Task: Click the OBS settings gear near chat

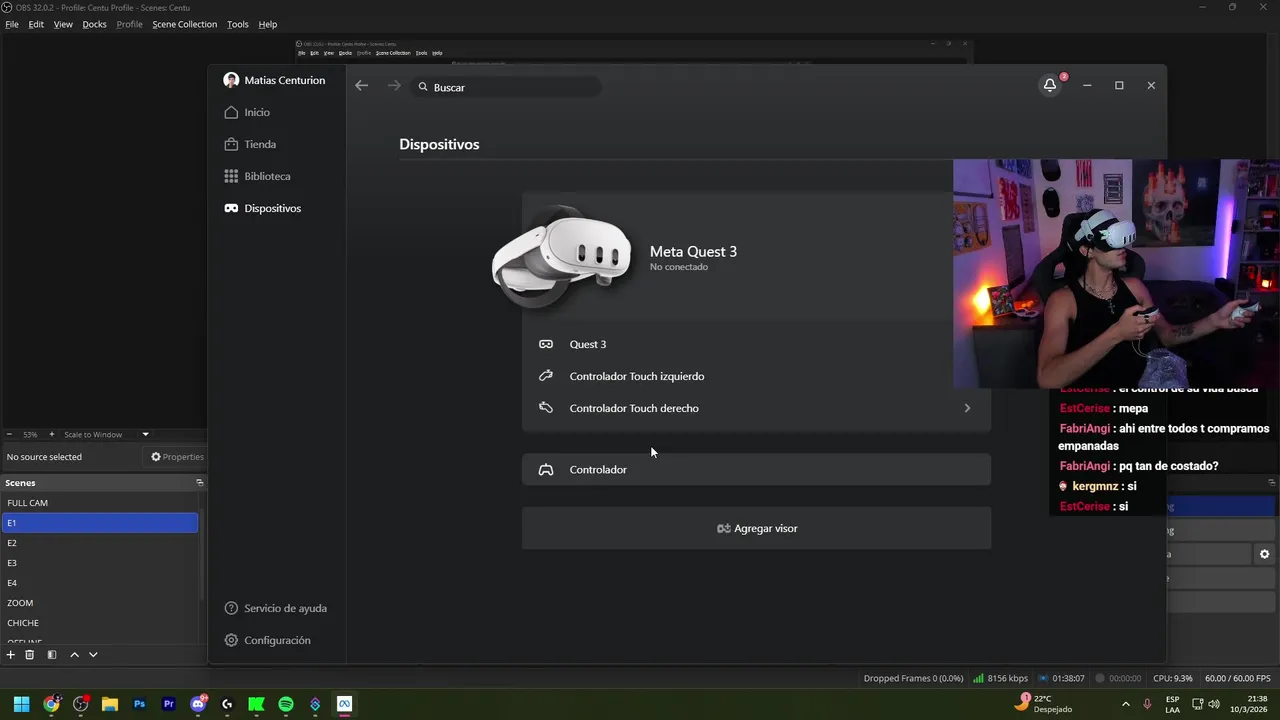Action: pyautogui.click(x=1264, y=554)
